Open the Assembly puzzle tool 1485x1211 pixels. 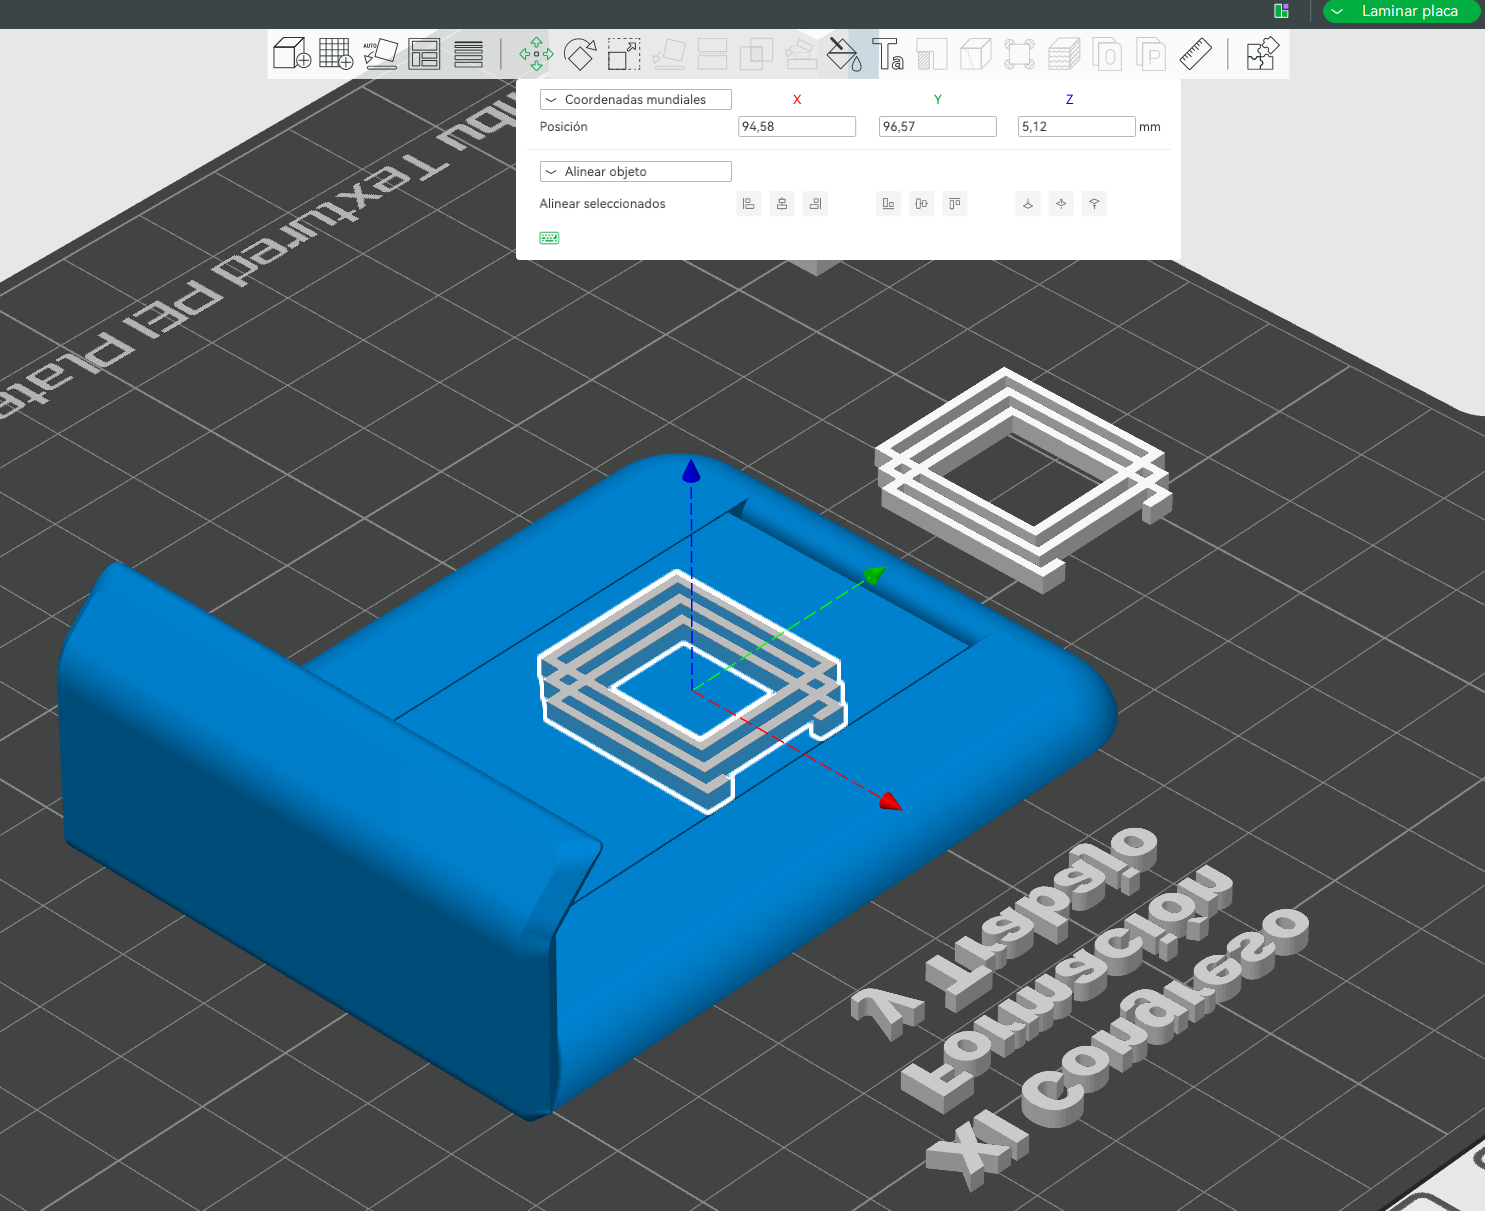[x=1262, y=54]
